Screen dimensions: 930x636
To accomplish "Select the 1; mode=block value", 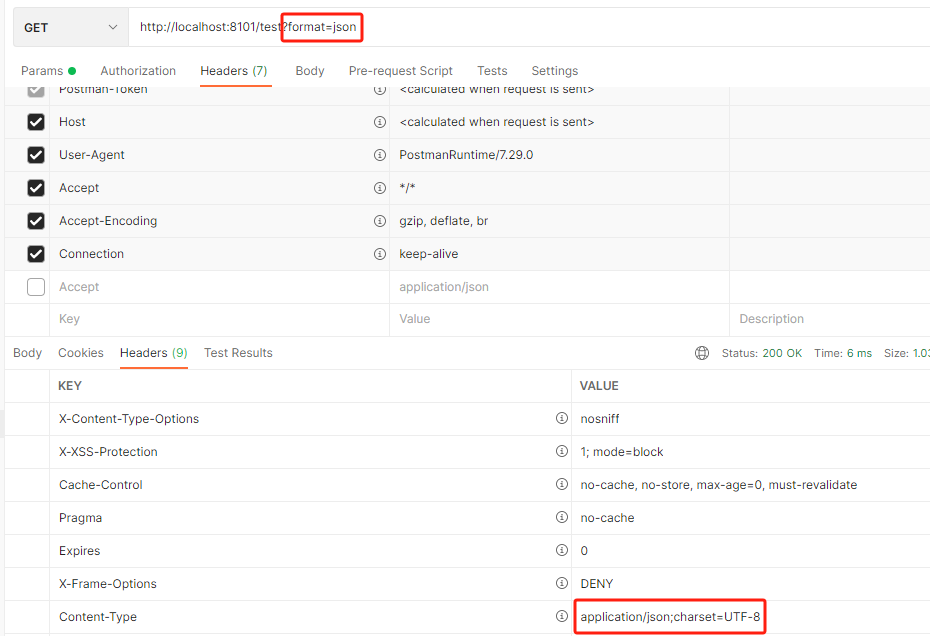I will [622, 452].
